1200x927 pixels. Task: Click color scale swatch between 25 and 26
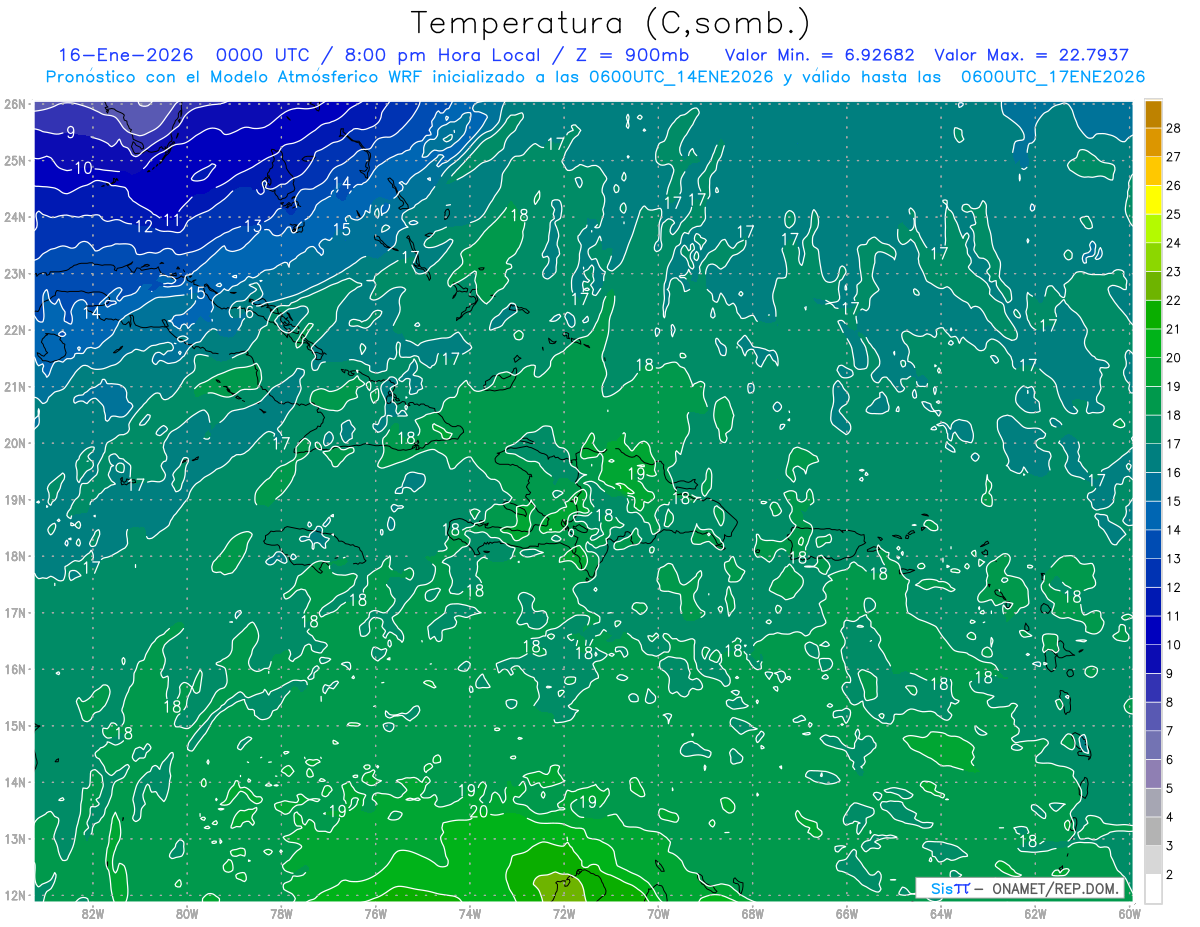click(1153, 199)
